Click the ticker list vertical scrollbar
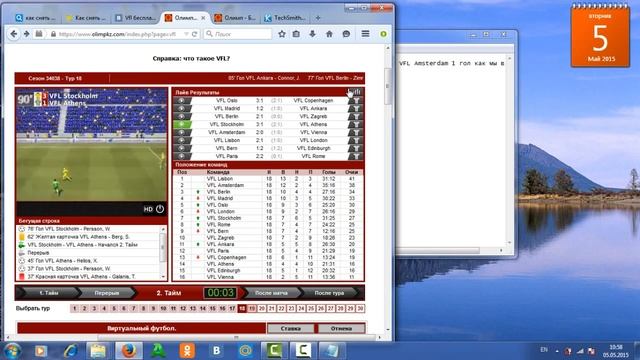The width and height of the screenshot is (640, 360). [x=163, y=253]
